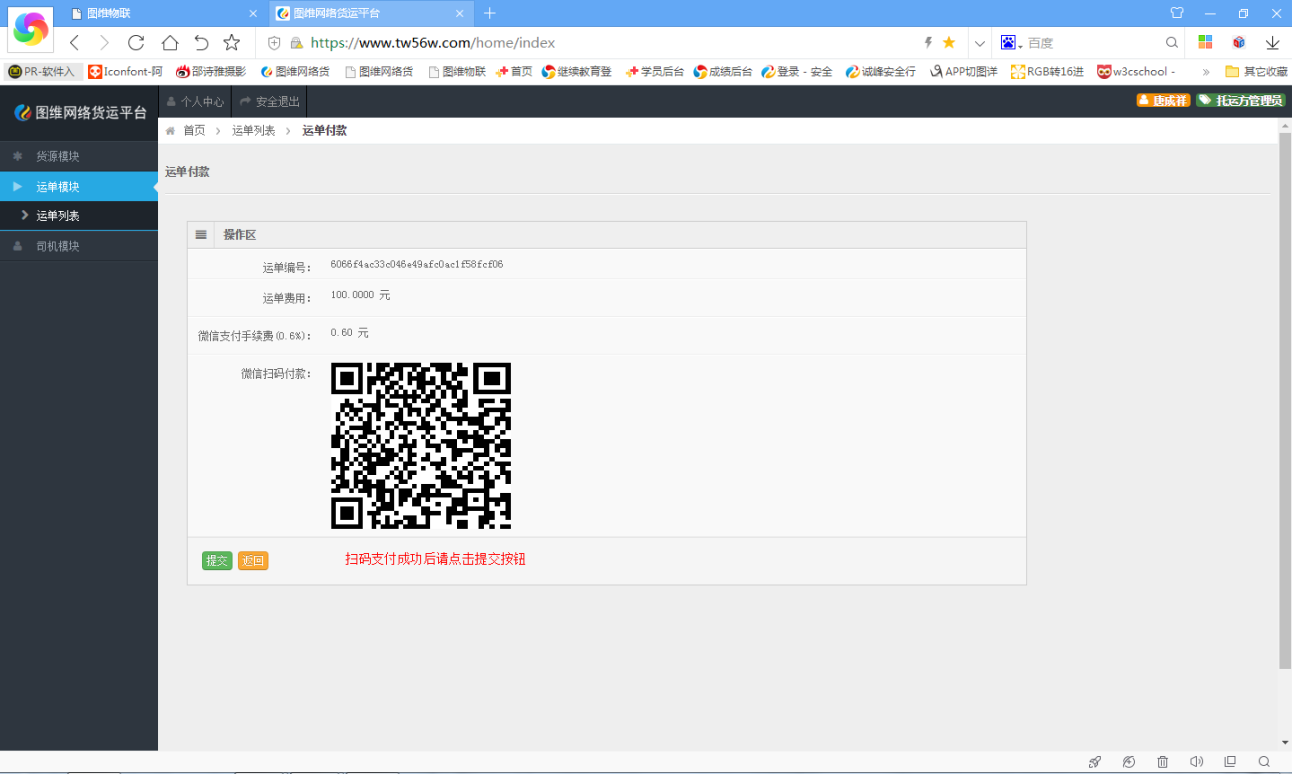Click 个人中心 in top navigation

pyautogui.click(x=195, y=101)
